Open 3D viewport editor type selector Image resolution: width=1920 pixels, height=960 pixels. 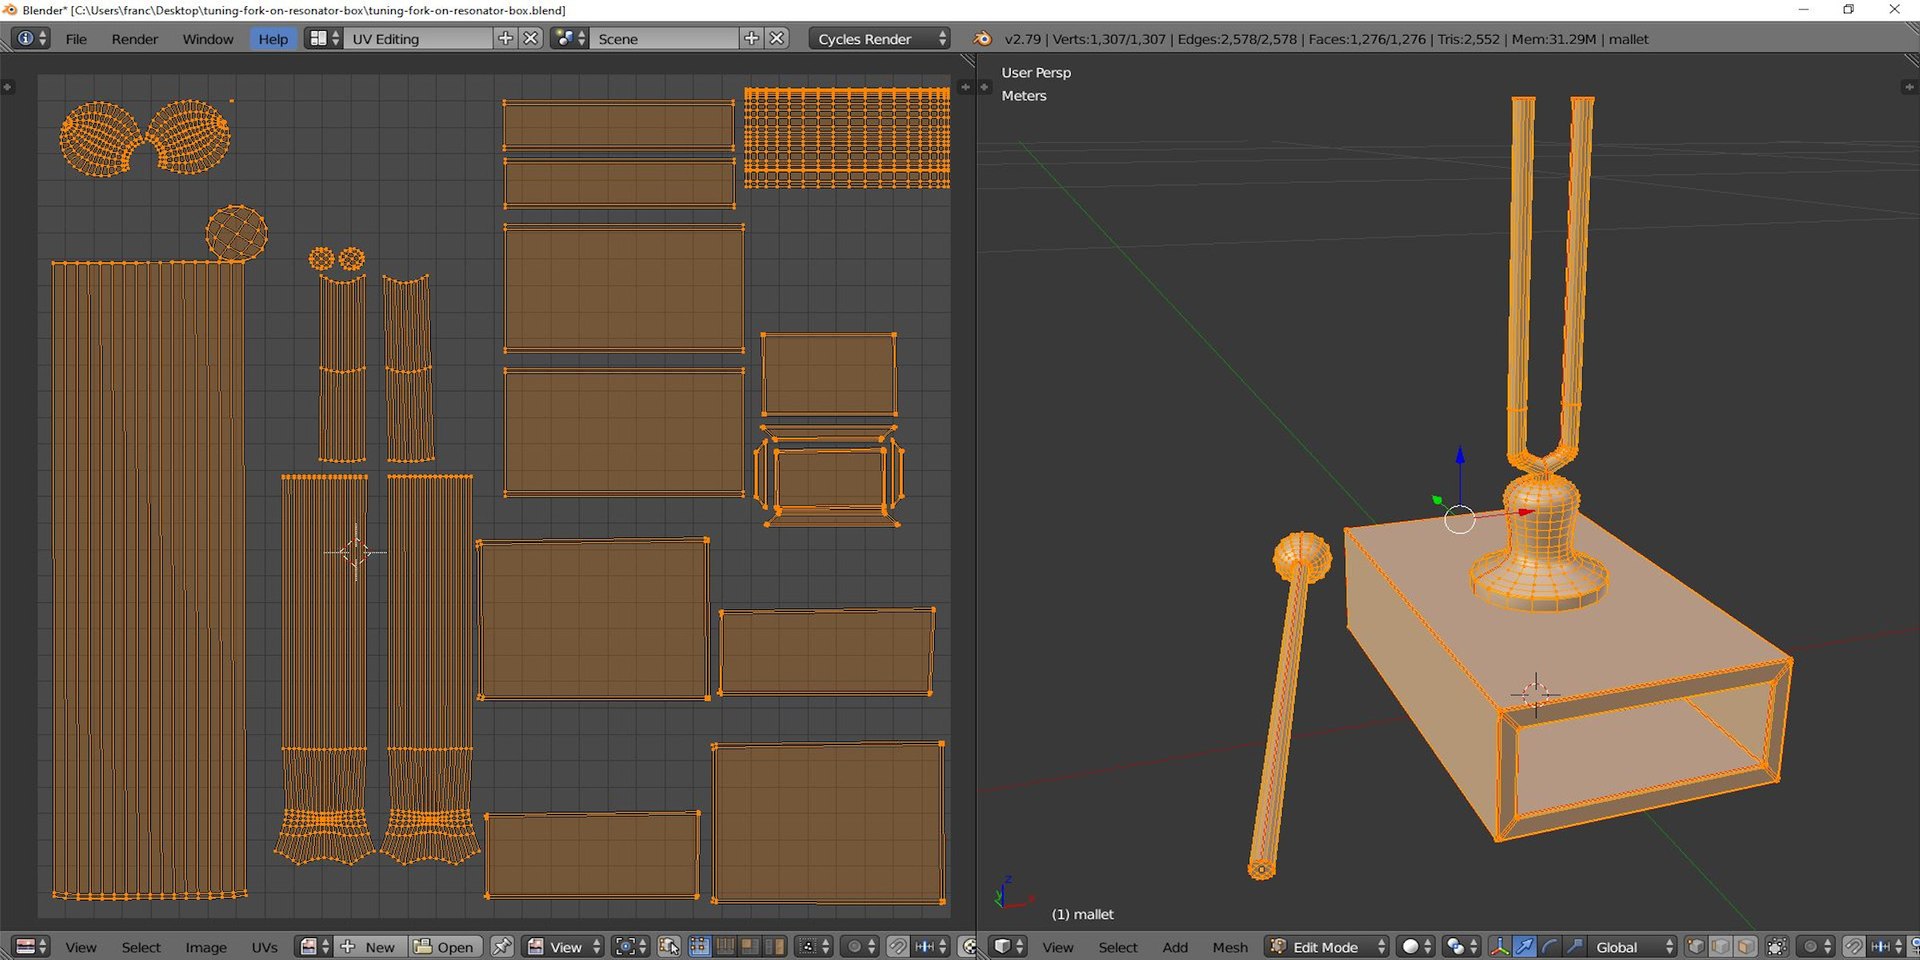point(1008,946)
